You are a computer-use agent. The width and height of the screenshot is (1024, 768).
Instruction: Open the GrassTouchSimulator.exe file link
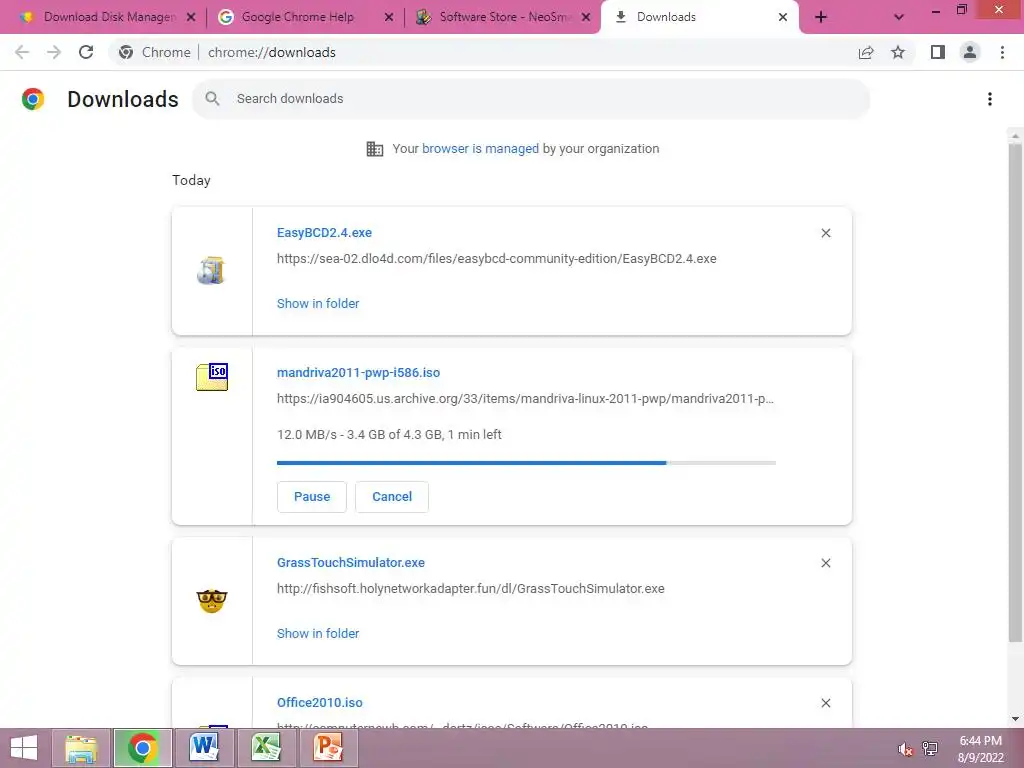[351, 562]
